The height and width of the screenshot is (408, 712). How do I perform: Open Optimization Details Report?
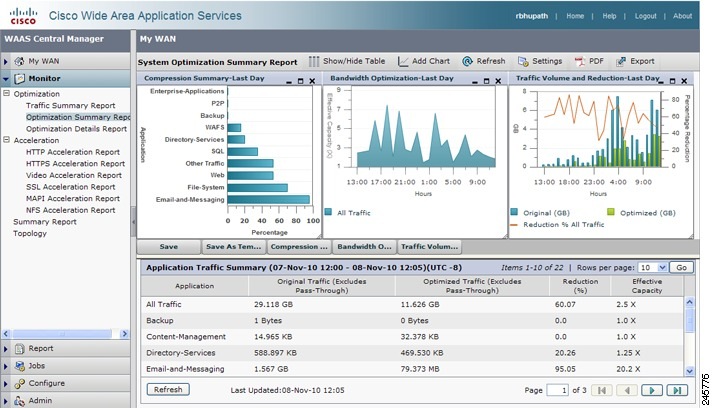[x=76, y=129]
